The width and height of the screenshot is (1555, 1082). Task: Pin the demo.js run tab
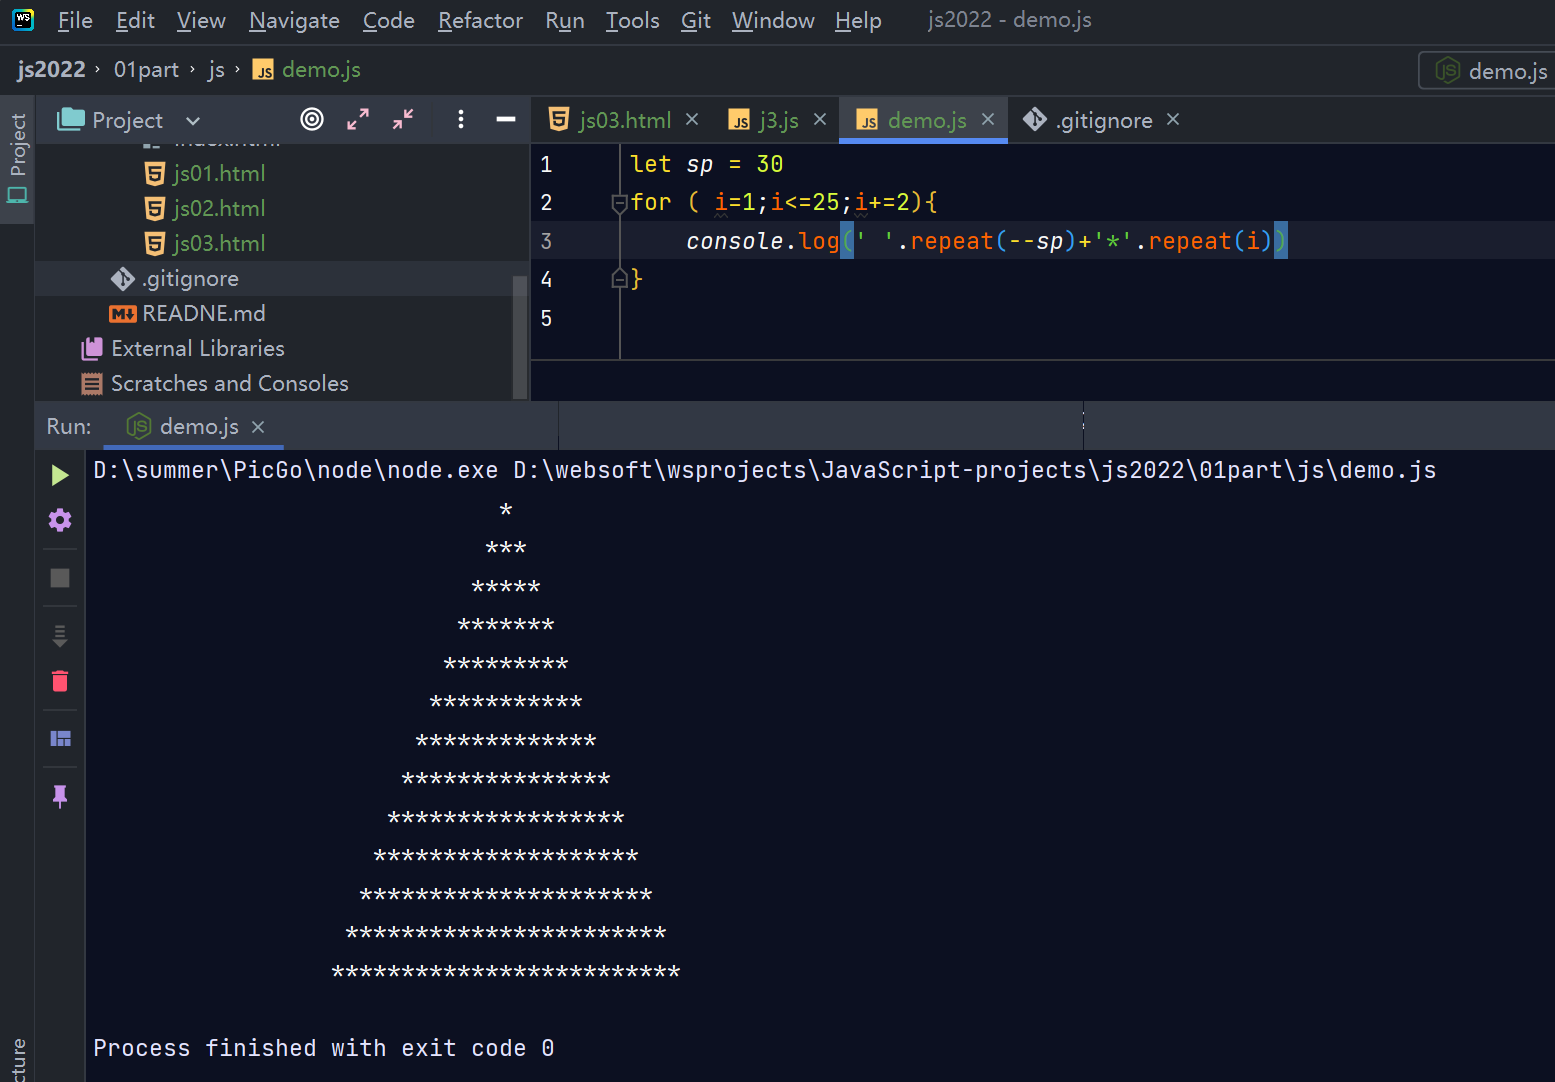pyautogui.click(x=60, y=796)
